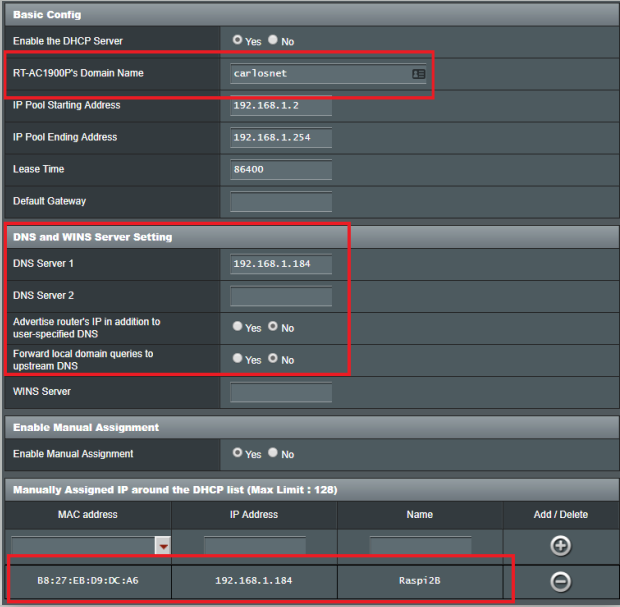Click the 192.168.1.184 IP cell in assignment list
Screen dimensions: 620x607
pyautogui.click(x=254, y=581)
